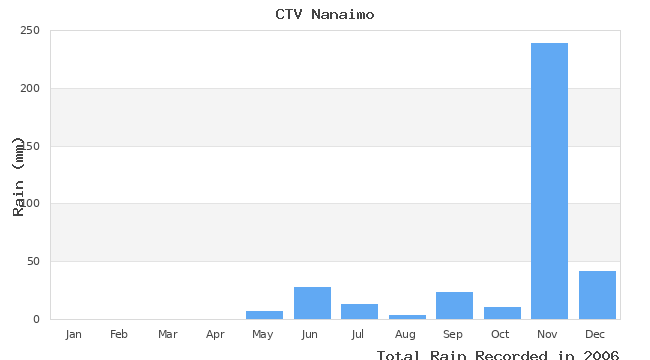650x360 pixels.
Task: Click the November rainfall bar
Action: coord(549,181)
